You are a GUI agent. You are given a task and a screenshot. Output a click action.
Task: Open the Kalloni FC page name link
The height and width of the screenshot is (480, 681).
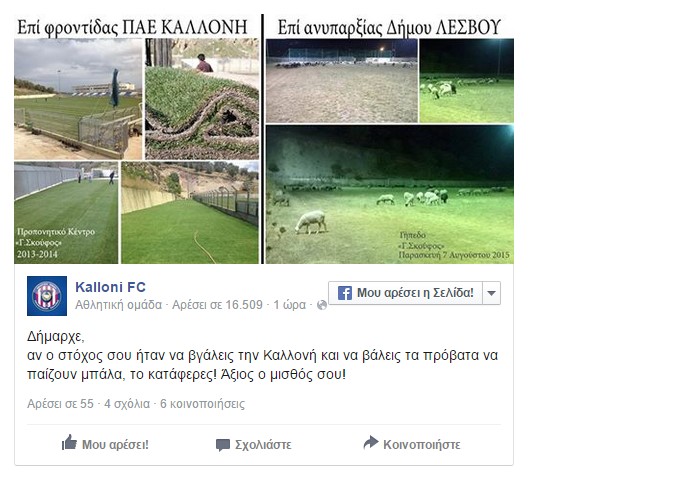[x=110, y=287]
